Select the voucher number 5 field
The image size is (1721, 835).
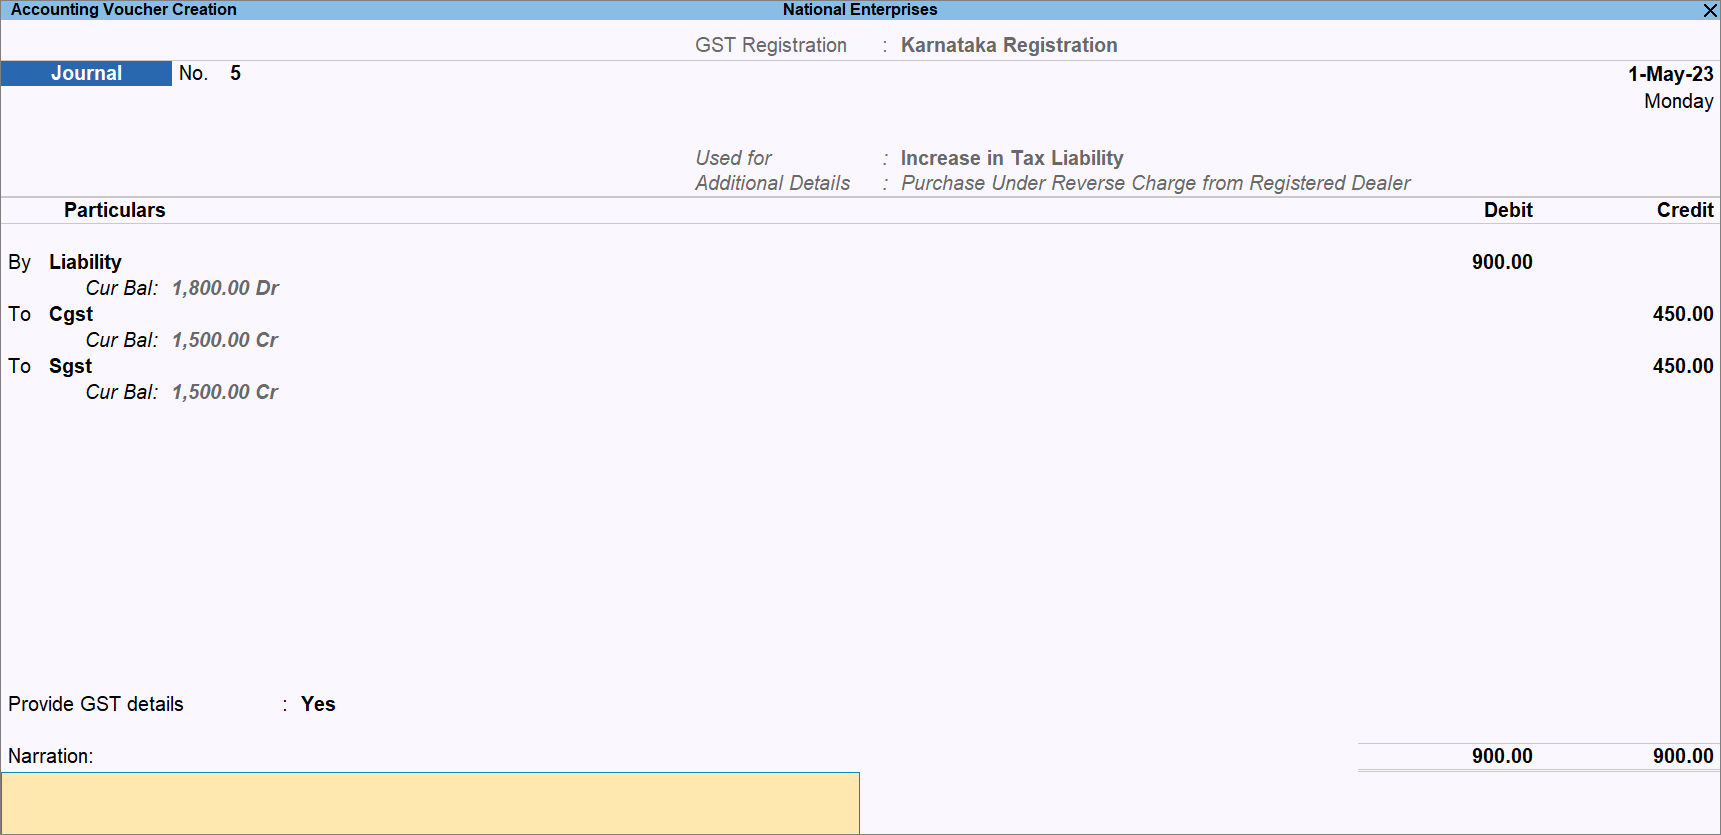235,74
